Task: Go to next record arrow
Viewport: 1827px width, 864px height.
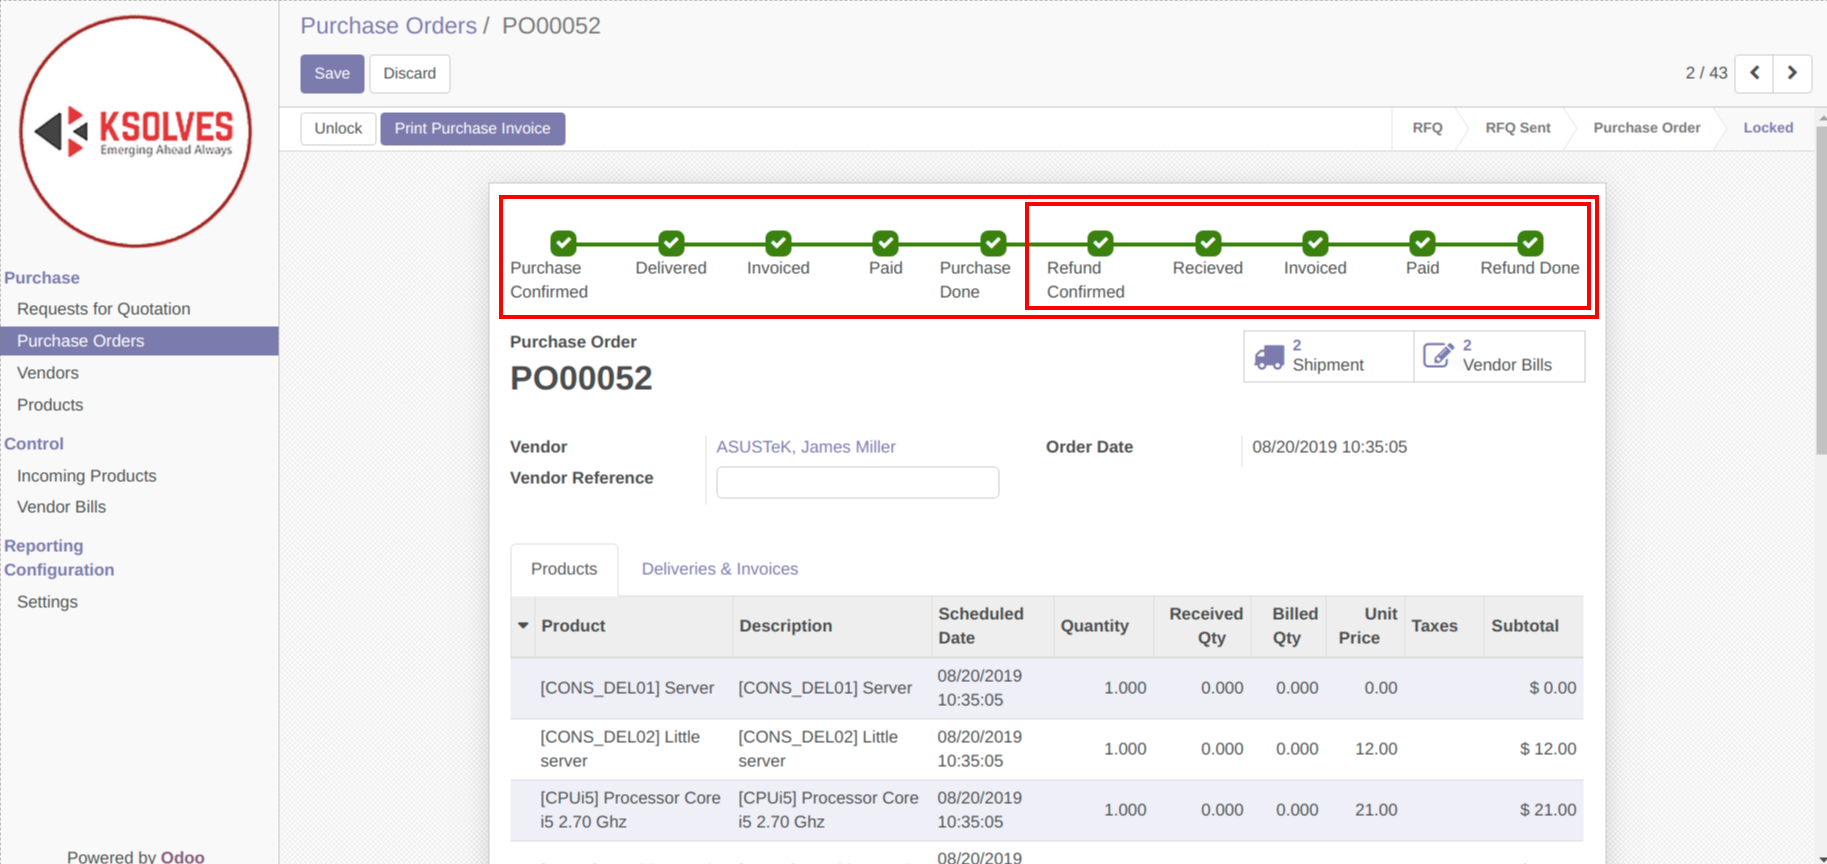Action: [1792, 73]
